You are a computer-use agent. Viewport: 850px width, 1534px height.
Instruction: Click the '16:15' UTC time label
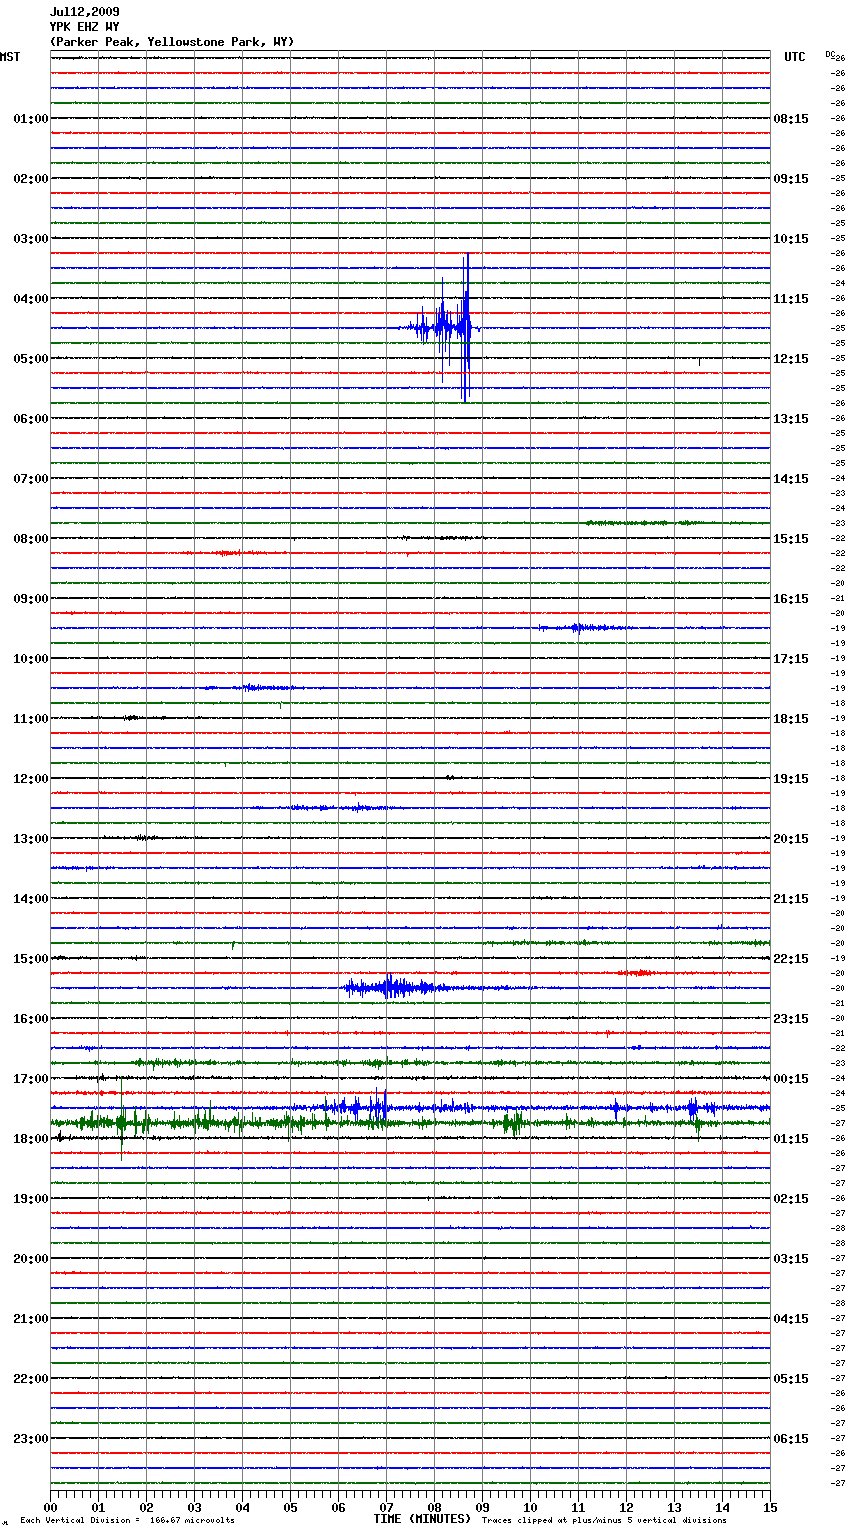click(x=791, y=599)
